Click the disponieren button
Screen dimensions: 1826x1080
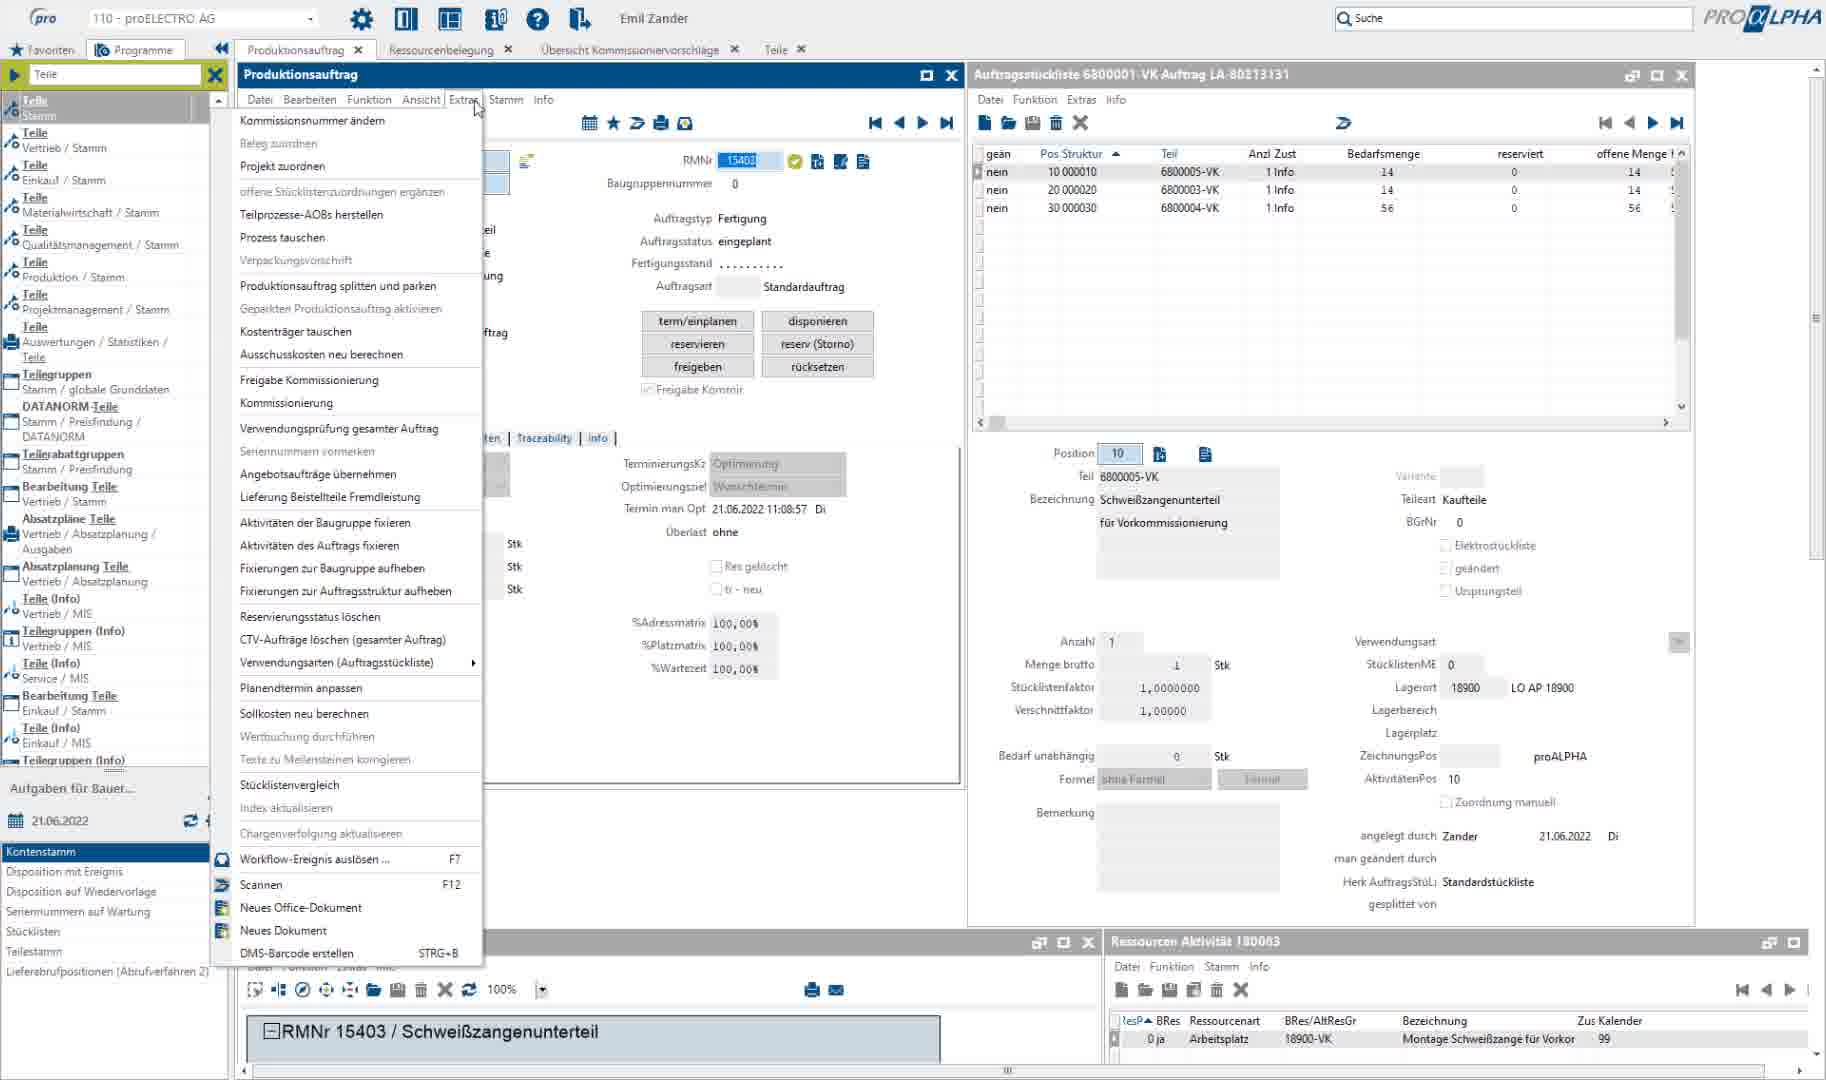coord(817,321)
